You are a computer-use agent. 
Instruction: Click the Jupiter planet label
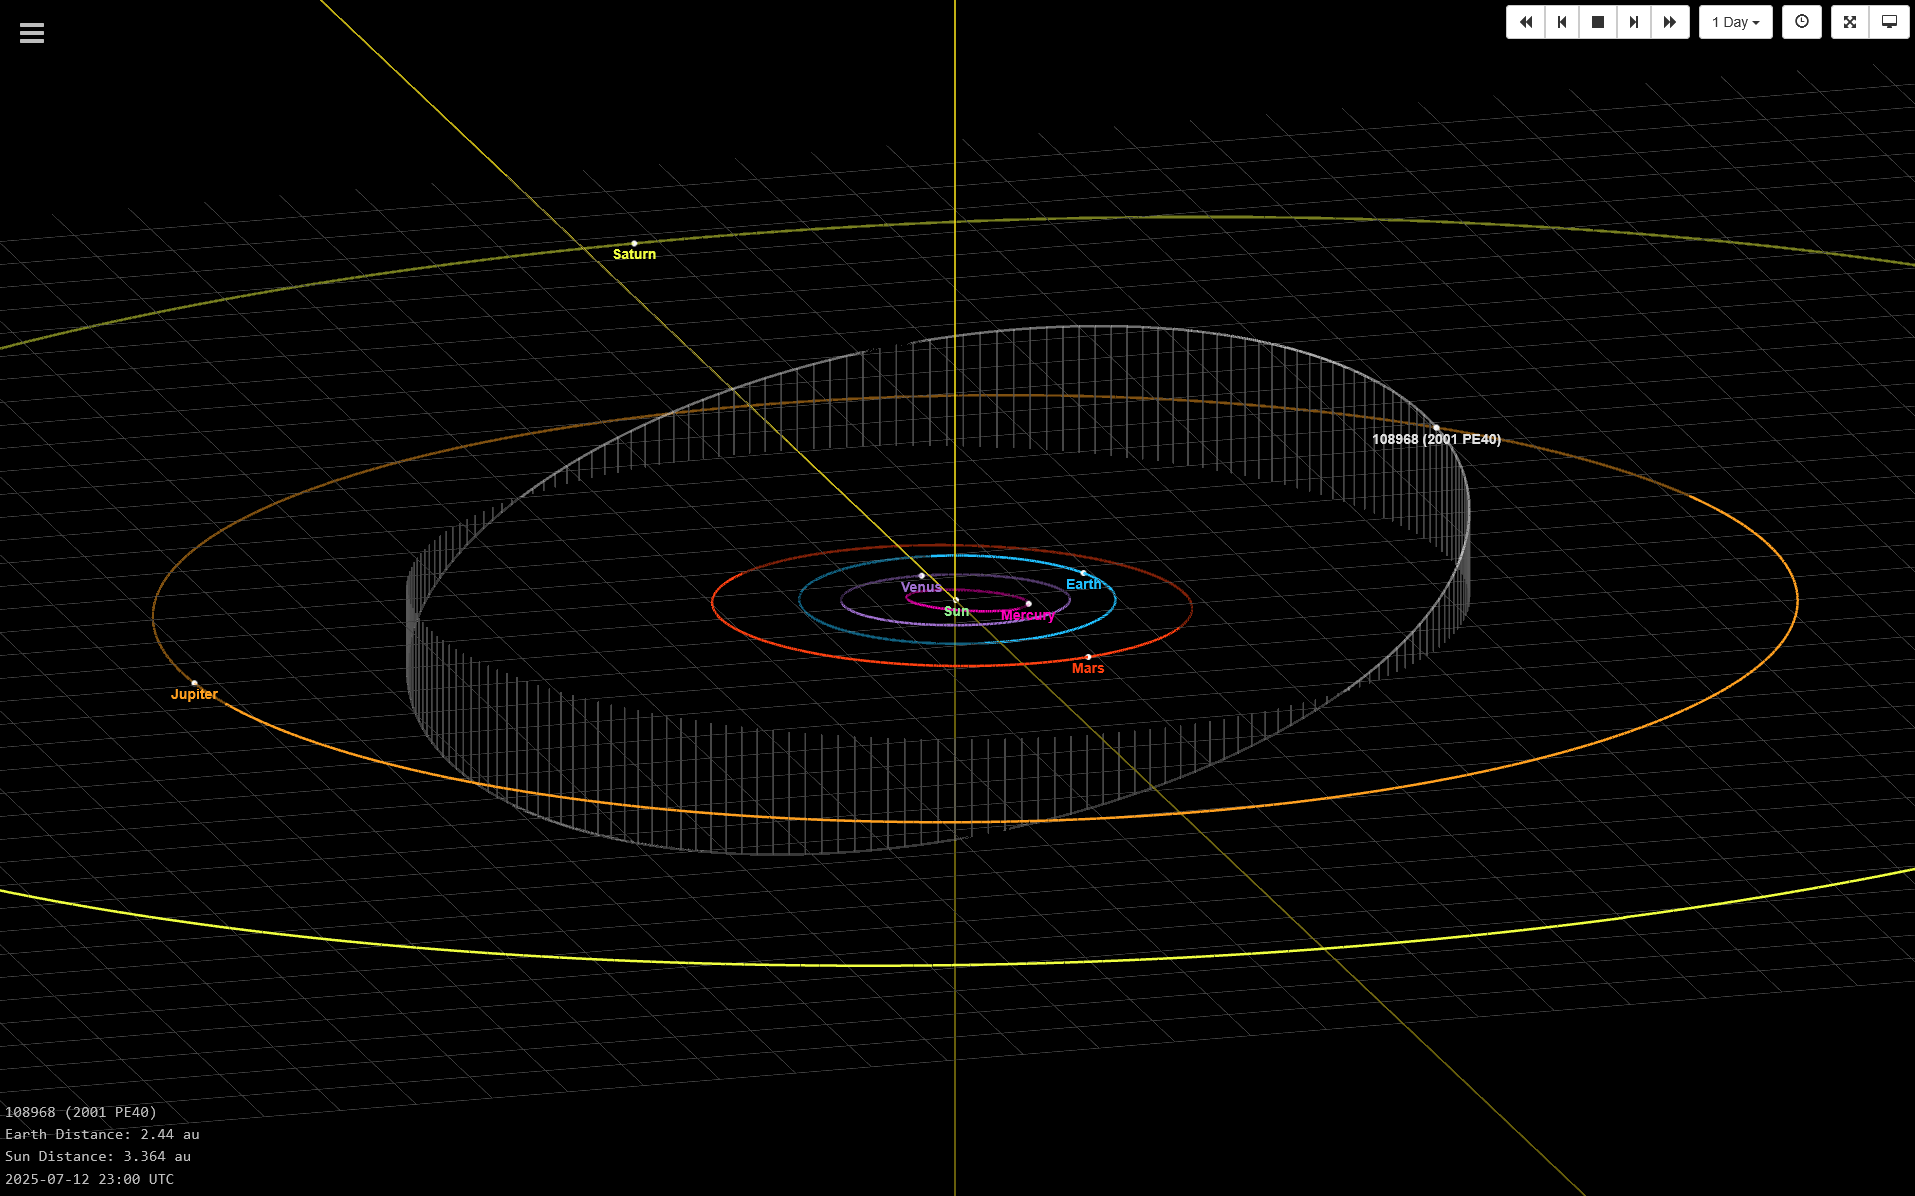point(194,695)
